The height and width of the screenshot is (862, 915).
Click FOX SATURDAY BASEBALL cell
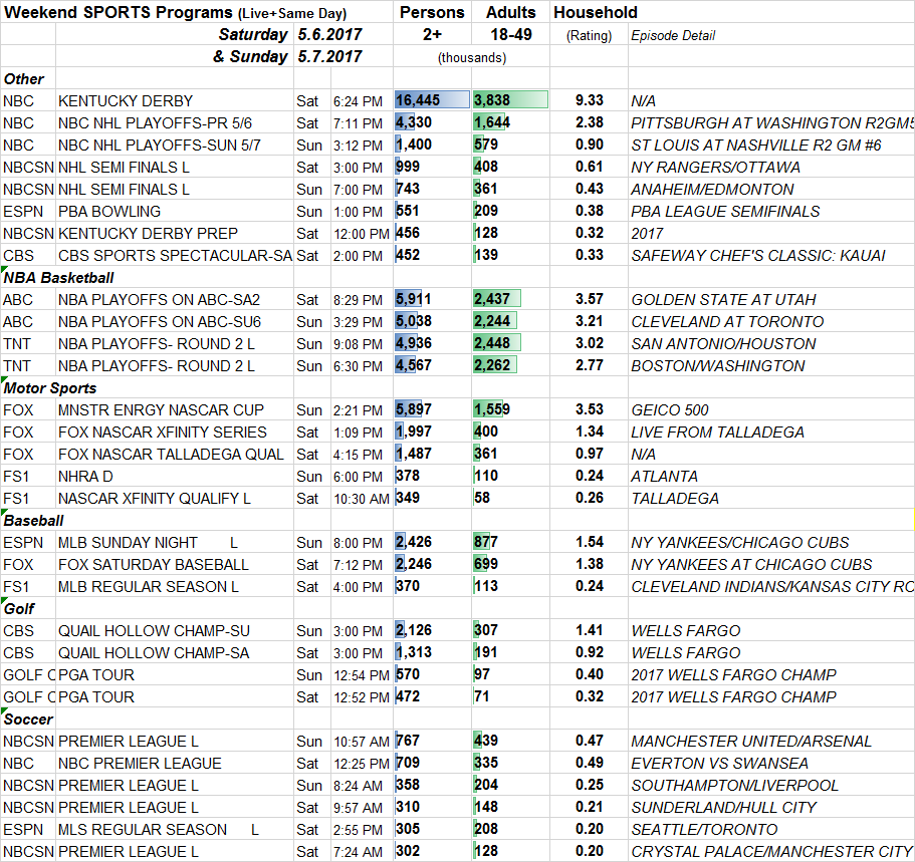(174, 565)
